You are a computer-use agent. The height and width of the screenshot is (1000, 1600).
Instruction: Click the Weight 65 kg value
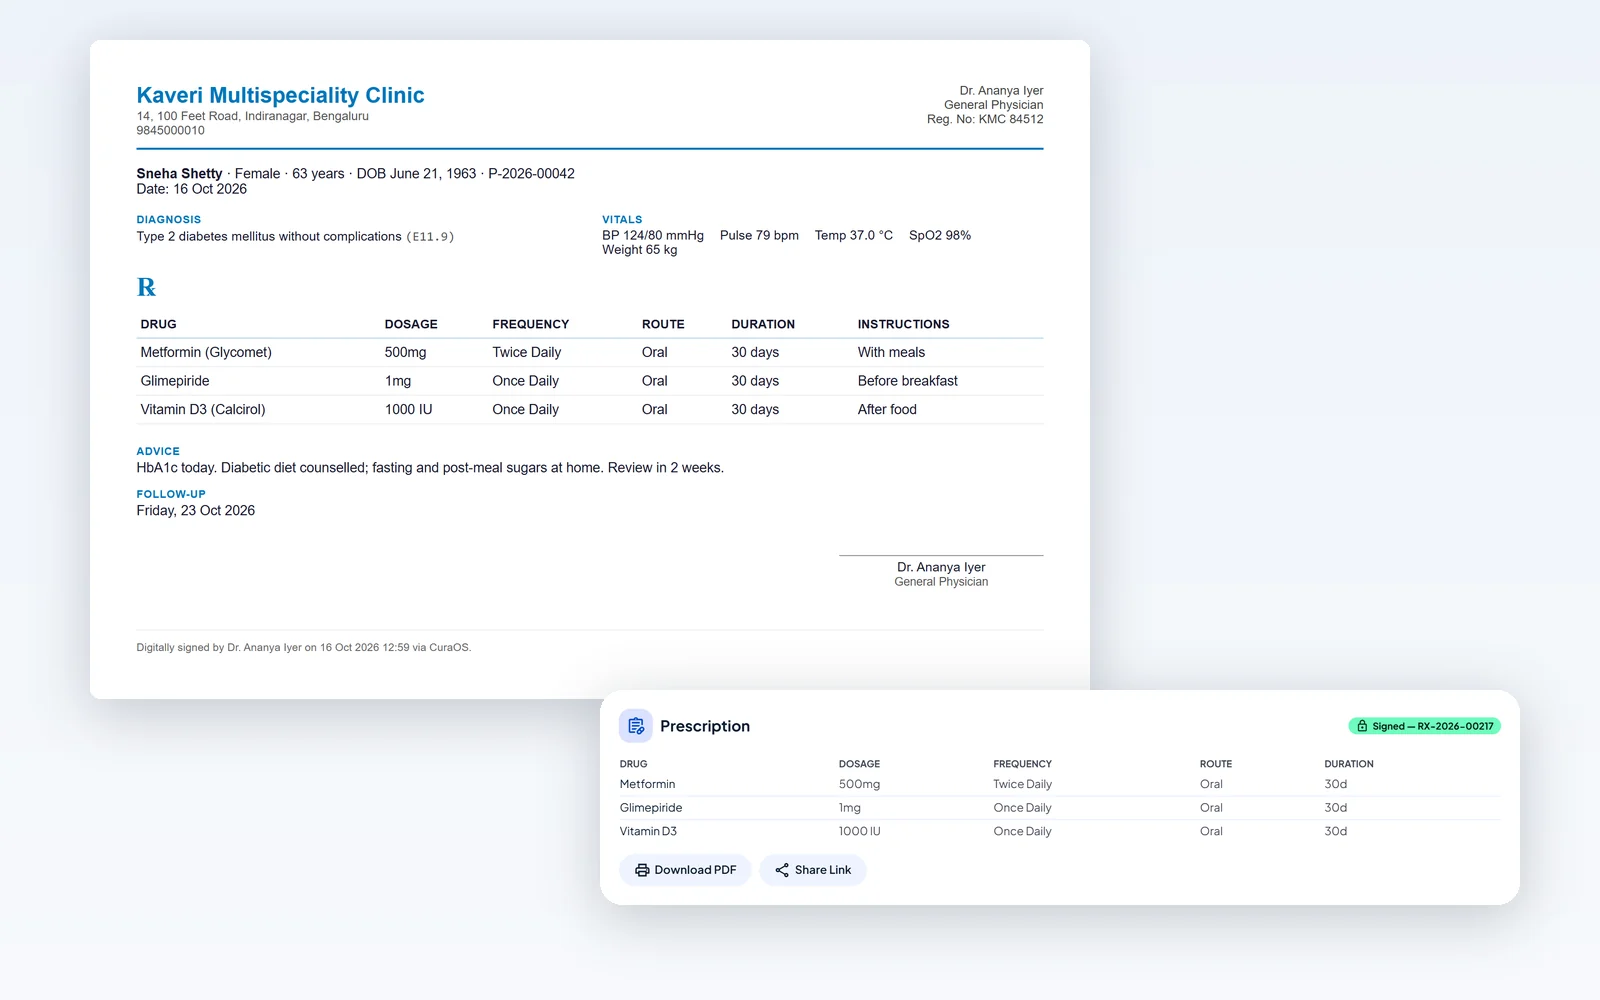pyautogui.click(x=640, y=250)
